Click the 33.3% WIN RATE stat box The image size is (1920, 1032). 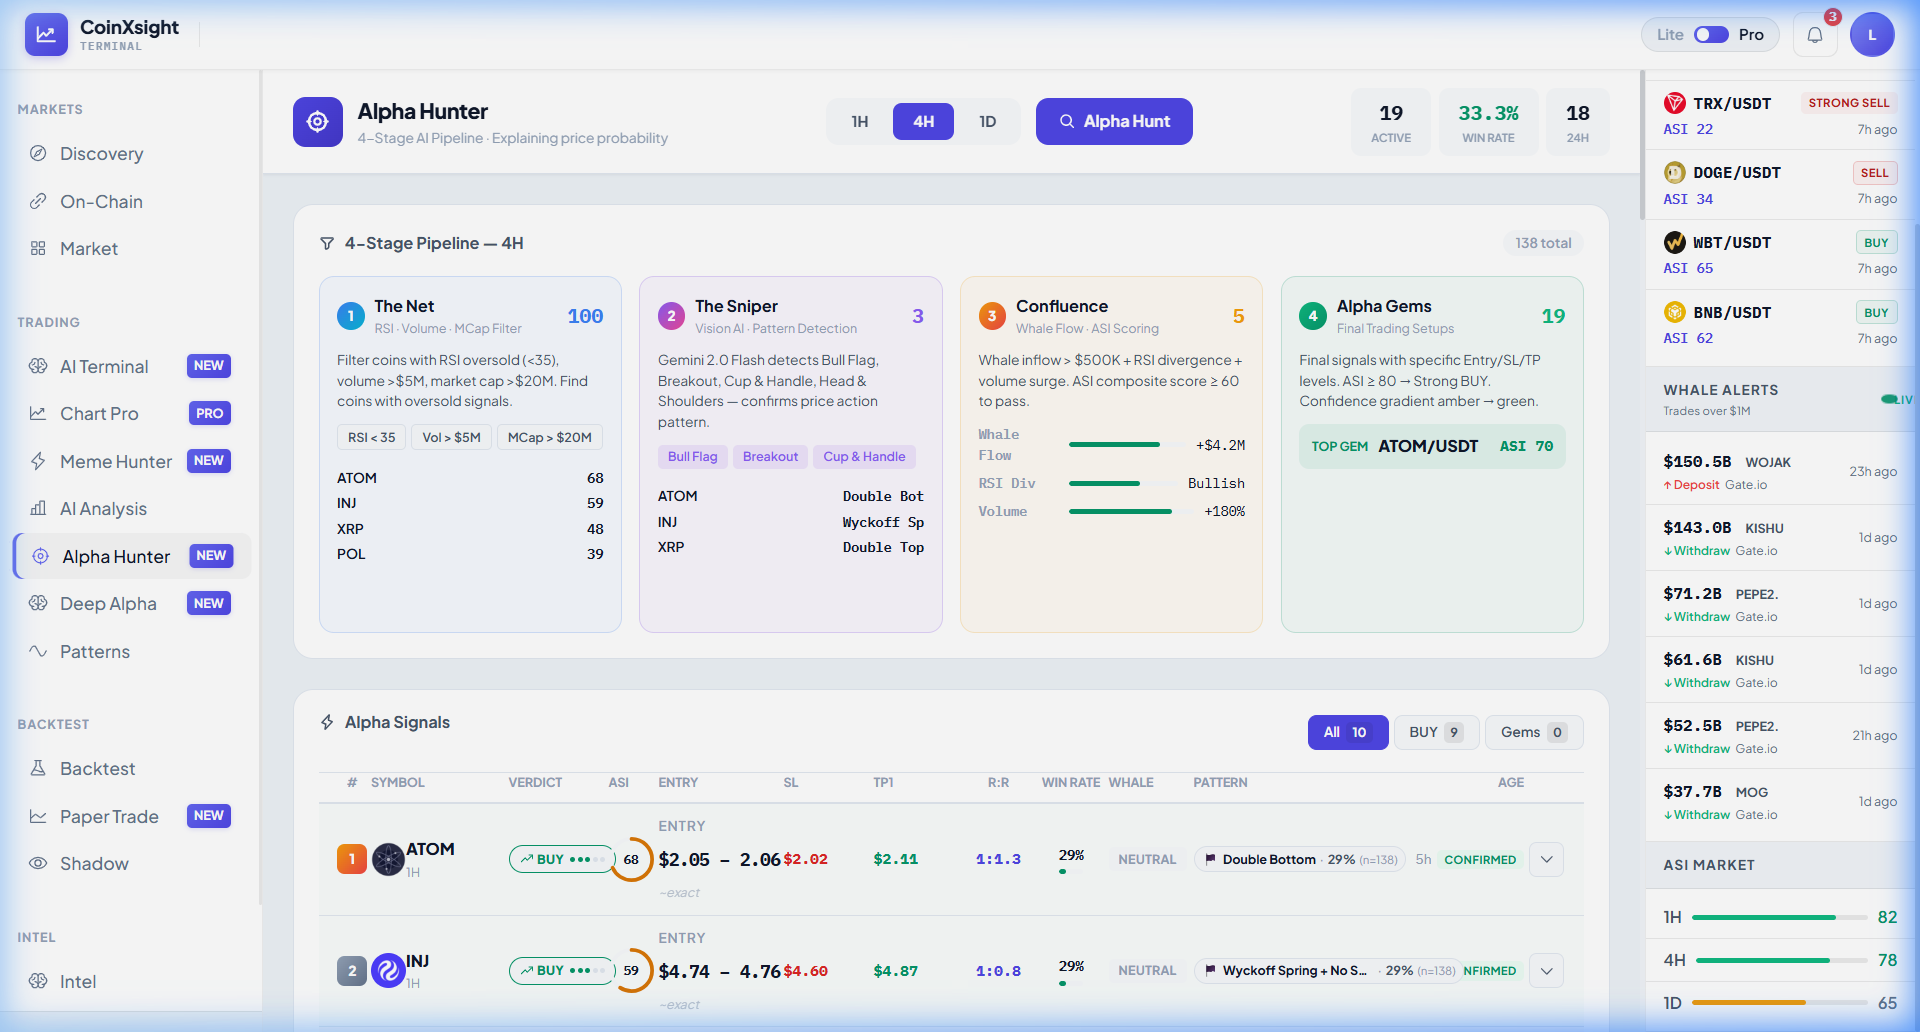[x=1488, y=122]
